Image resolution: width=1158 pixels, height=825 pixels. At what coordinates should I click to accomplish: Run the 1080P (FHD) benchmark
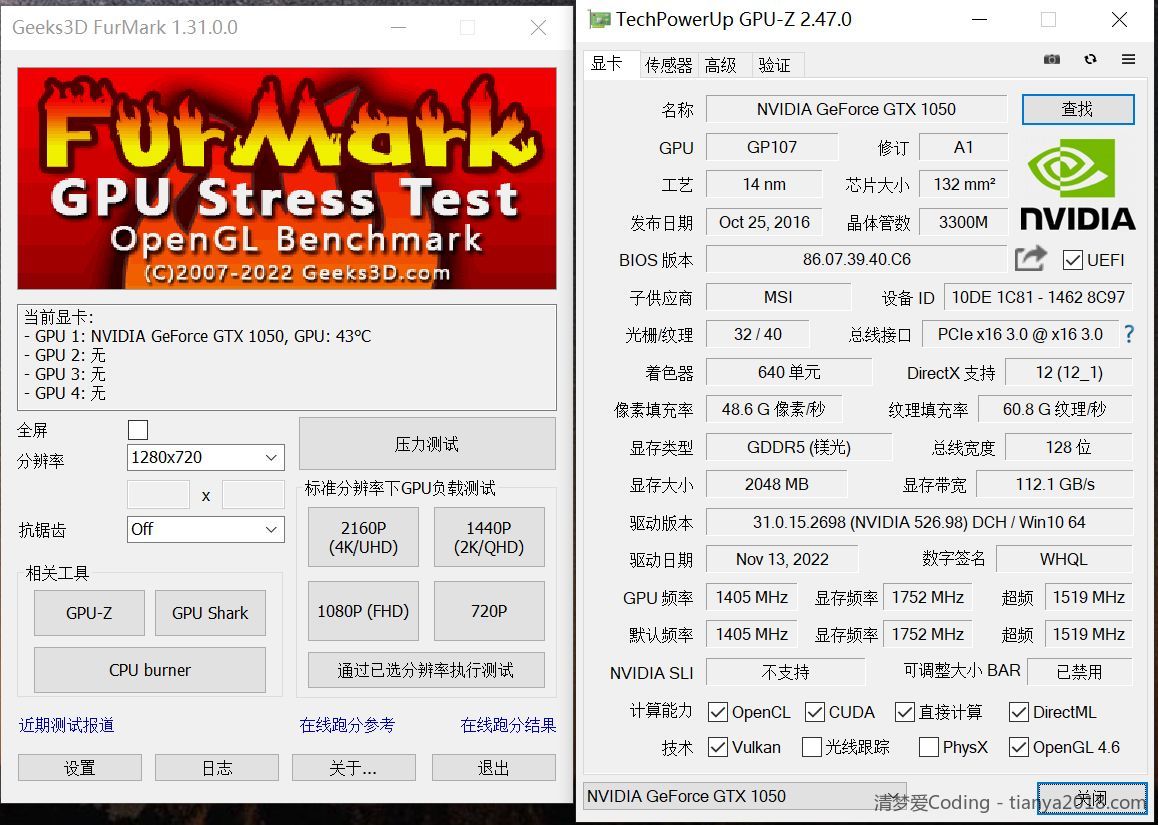[x=363, y=611]
